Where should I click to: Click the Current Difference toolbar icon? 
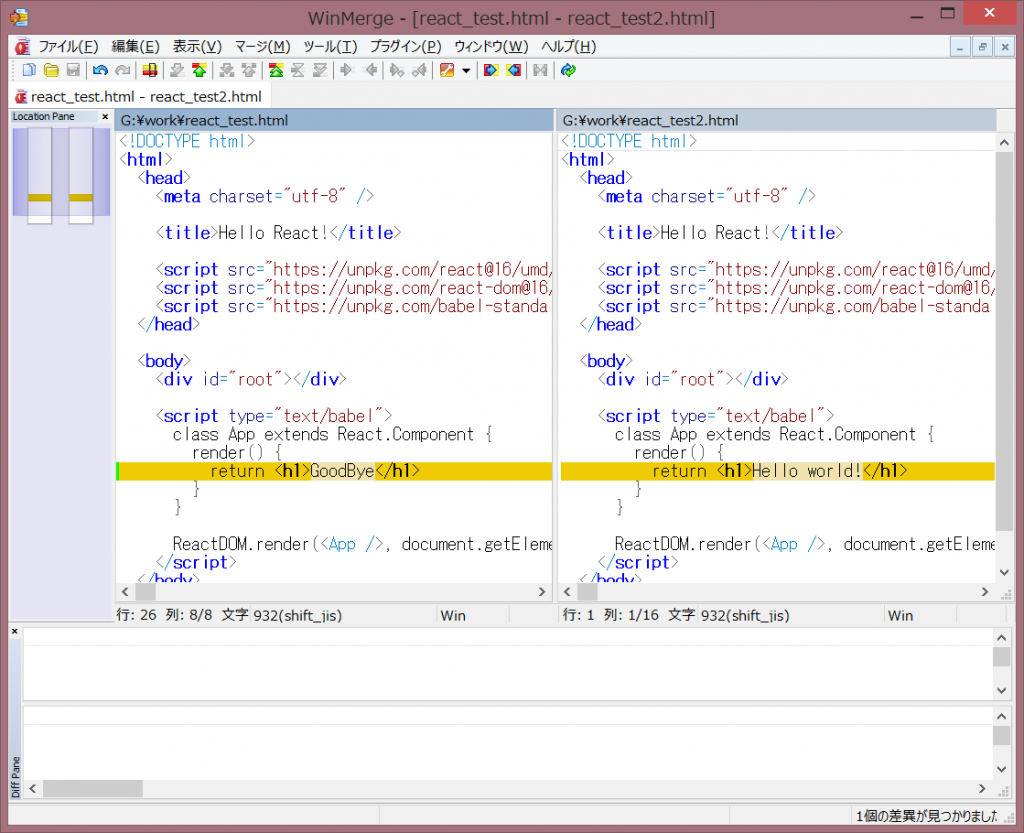coord(298,70)
